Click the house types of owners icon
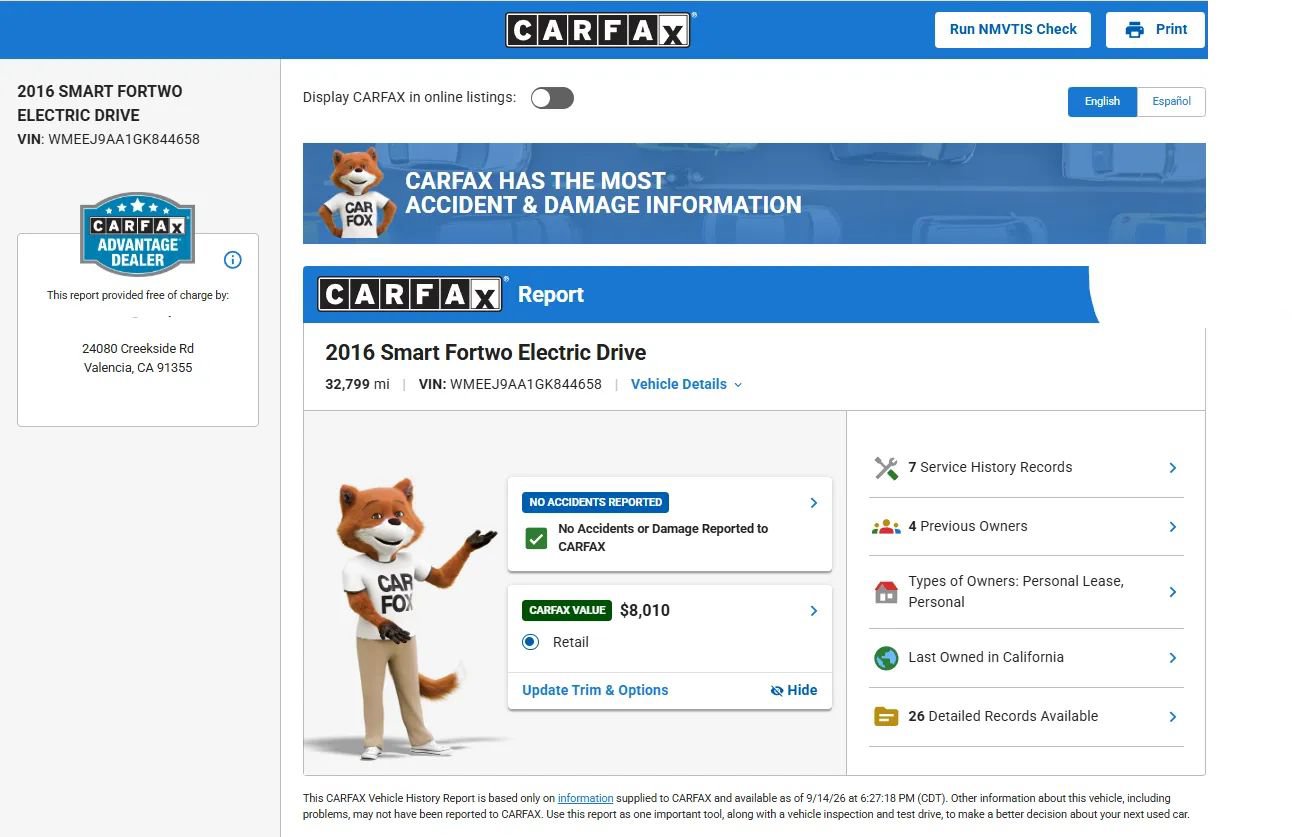 coord(886,592)
